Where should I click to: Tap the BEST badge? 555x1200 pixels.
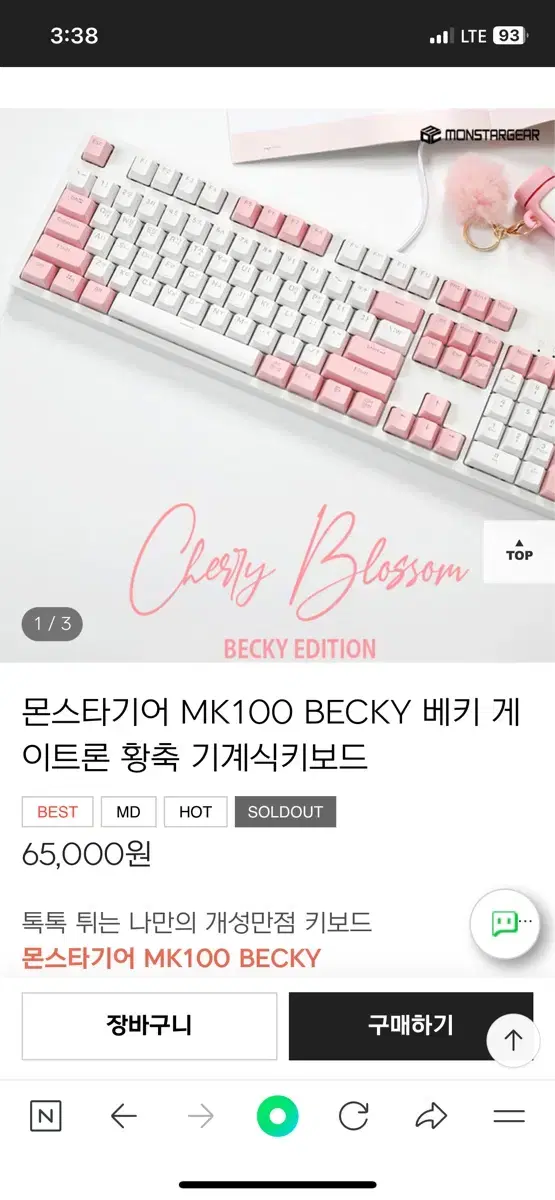[57, 812]
